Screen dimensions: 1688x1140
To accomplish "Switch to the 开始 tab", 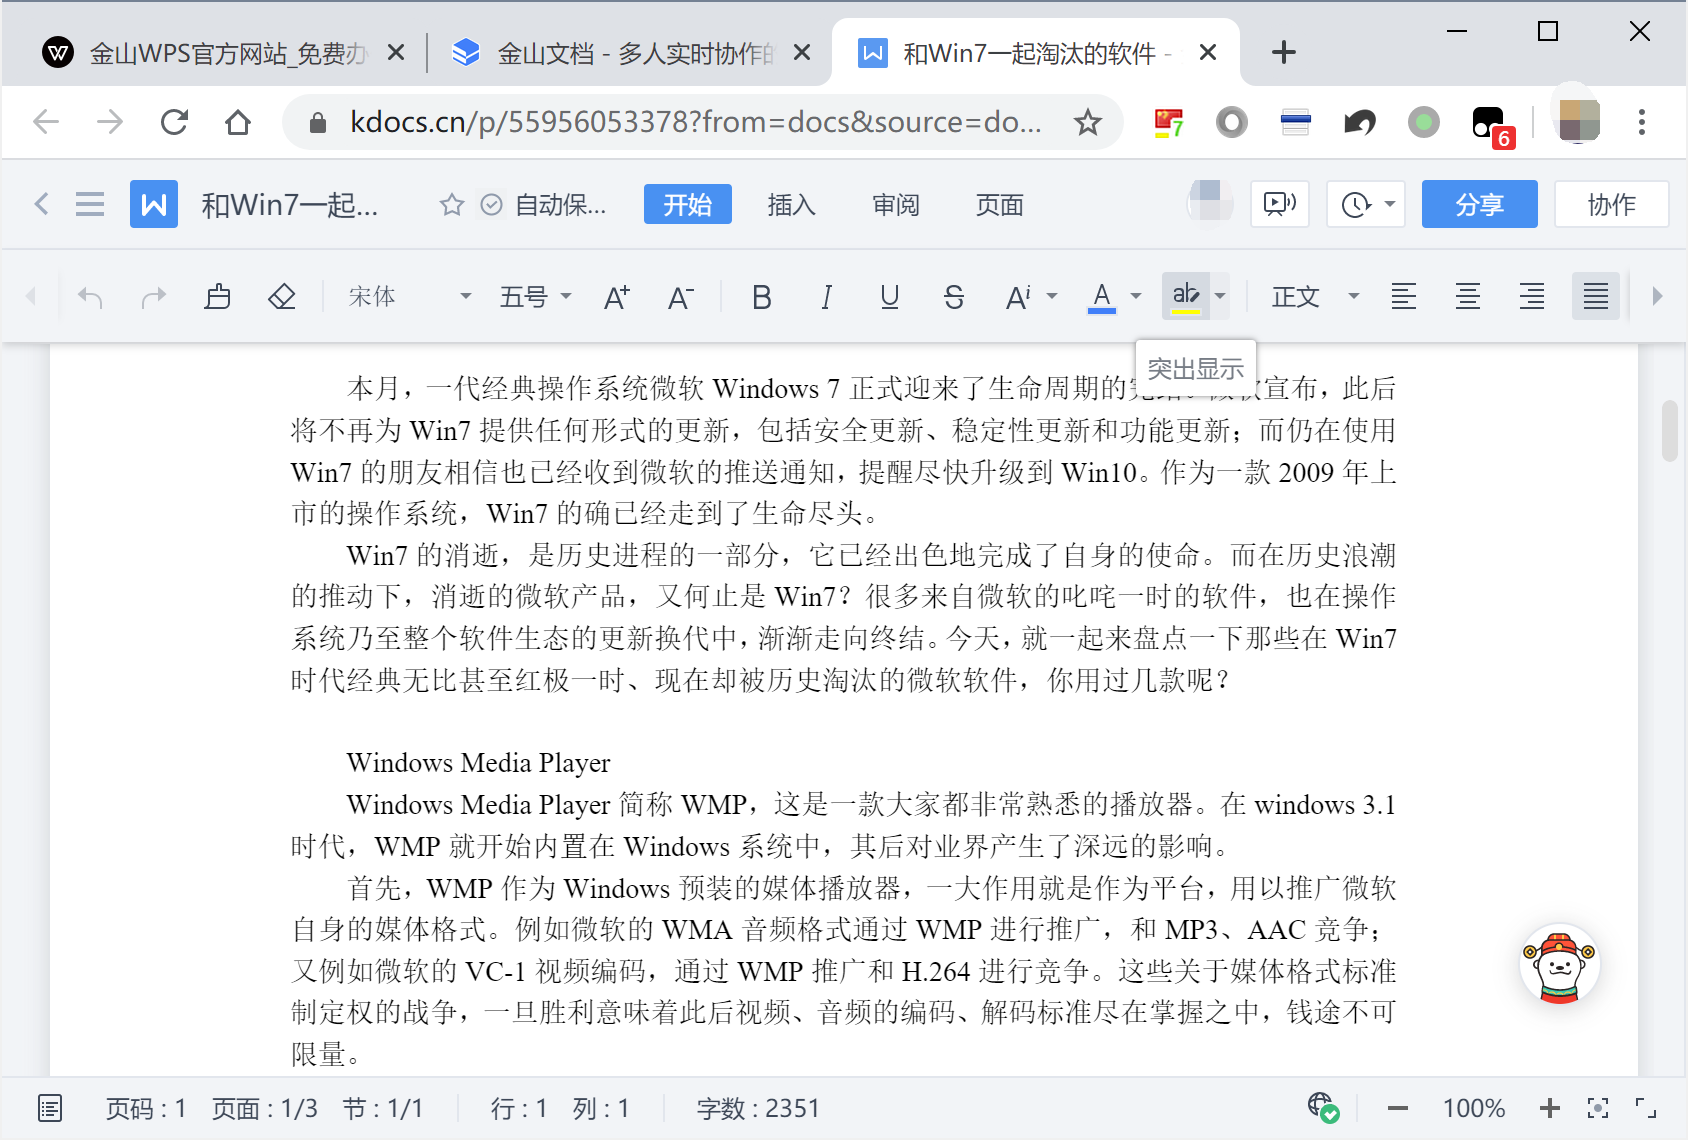I will (x=688, y=205).
